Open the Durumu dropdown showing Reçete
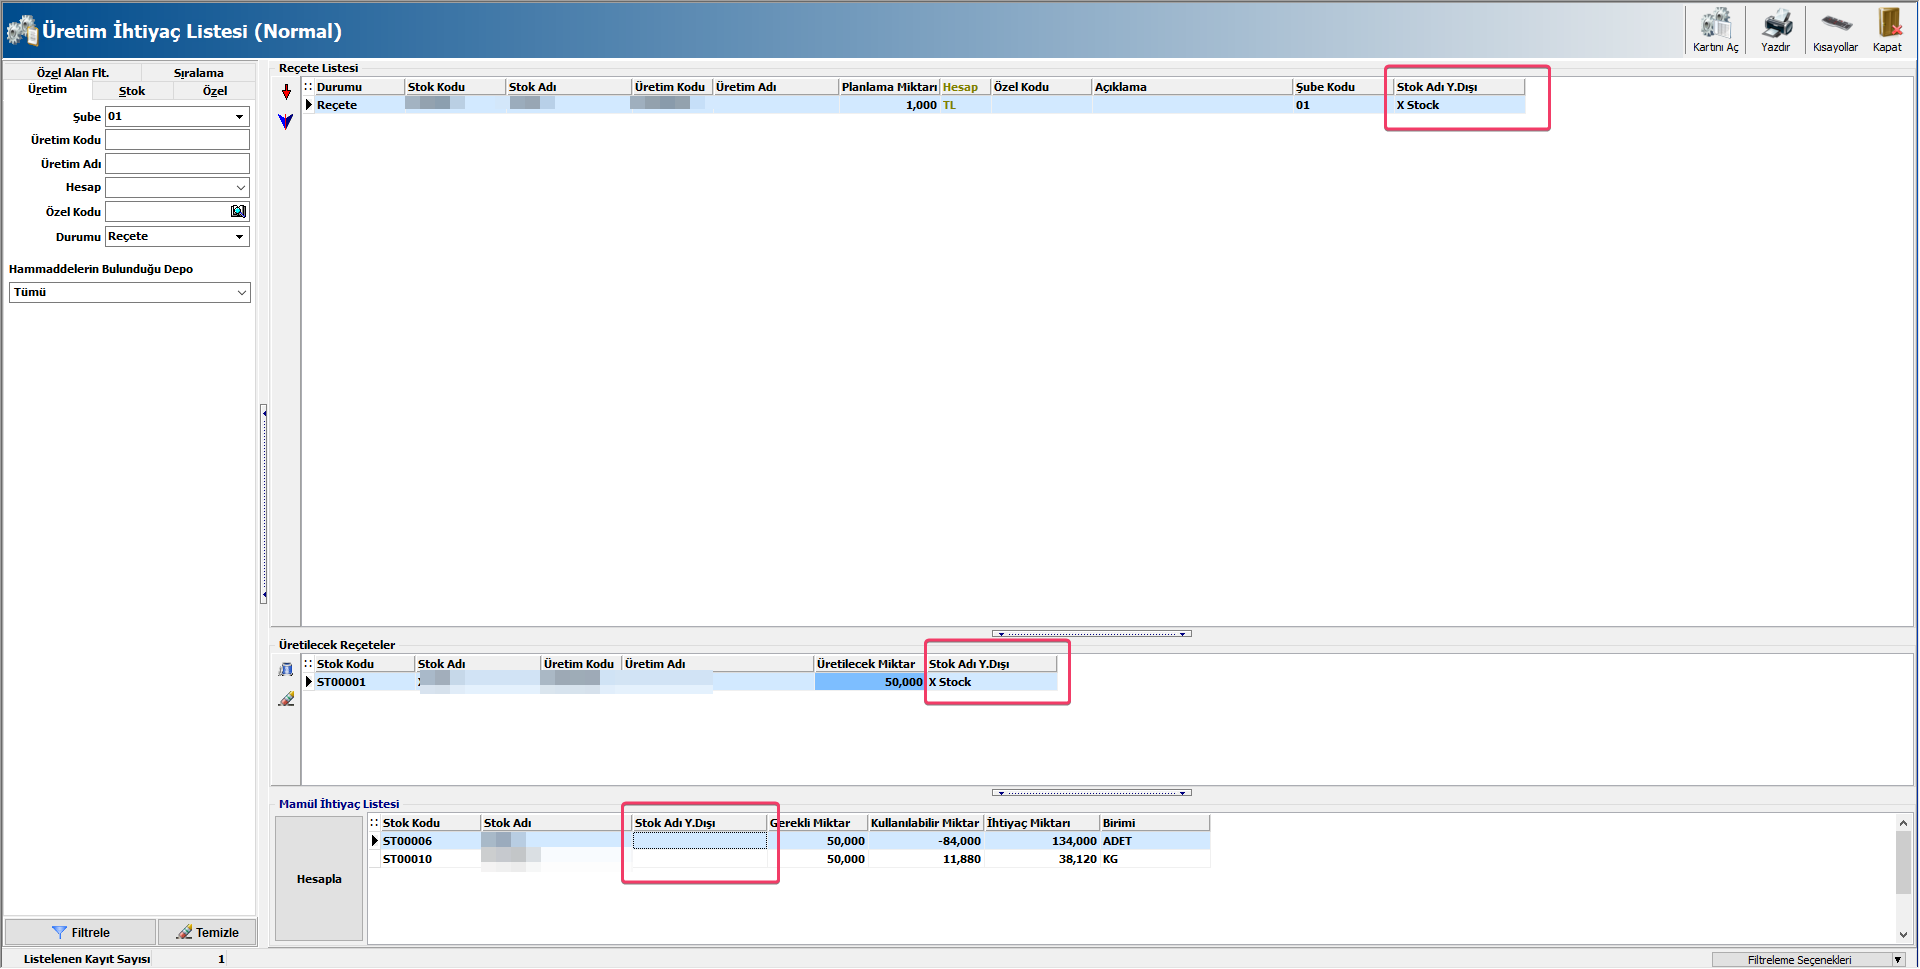 coord(239,237)
